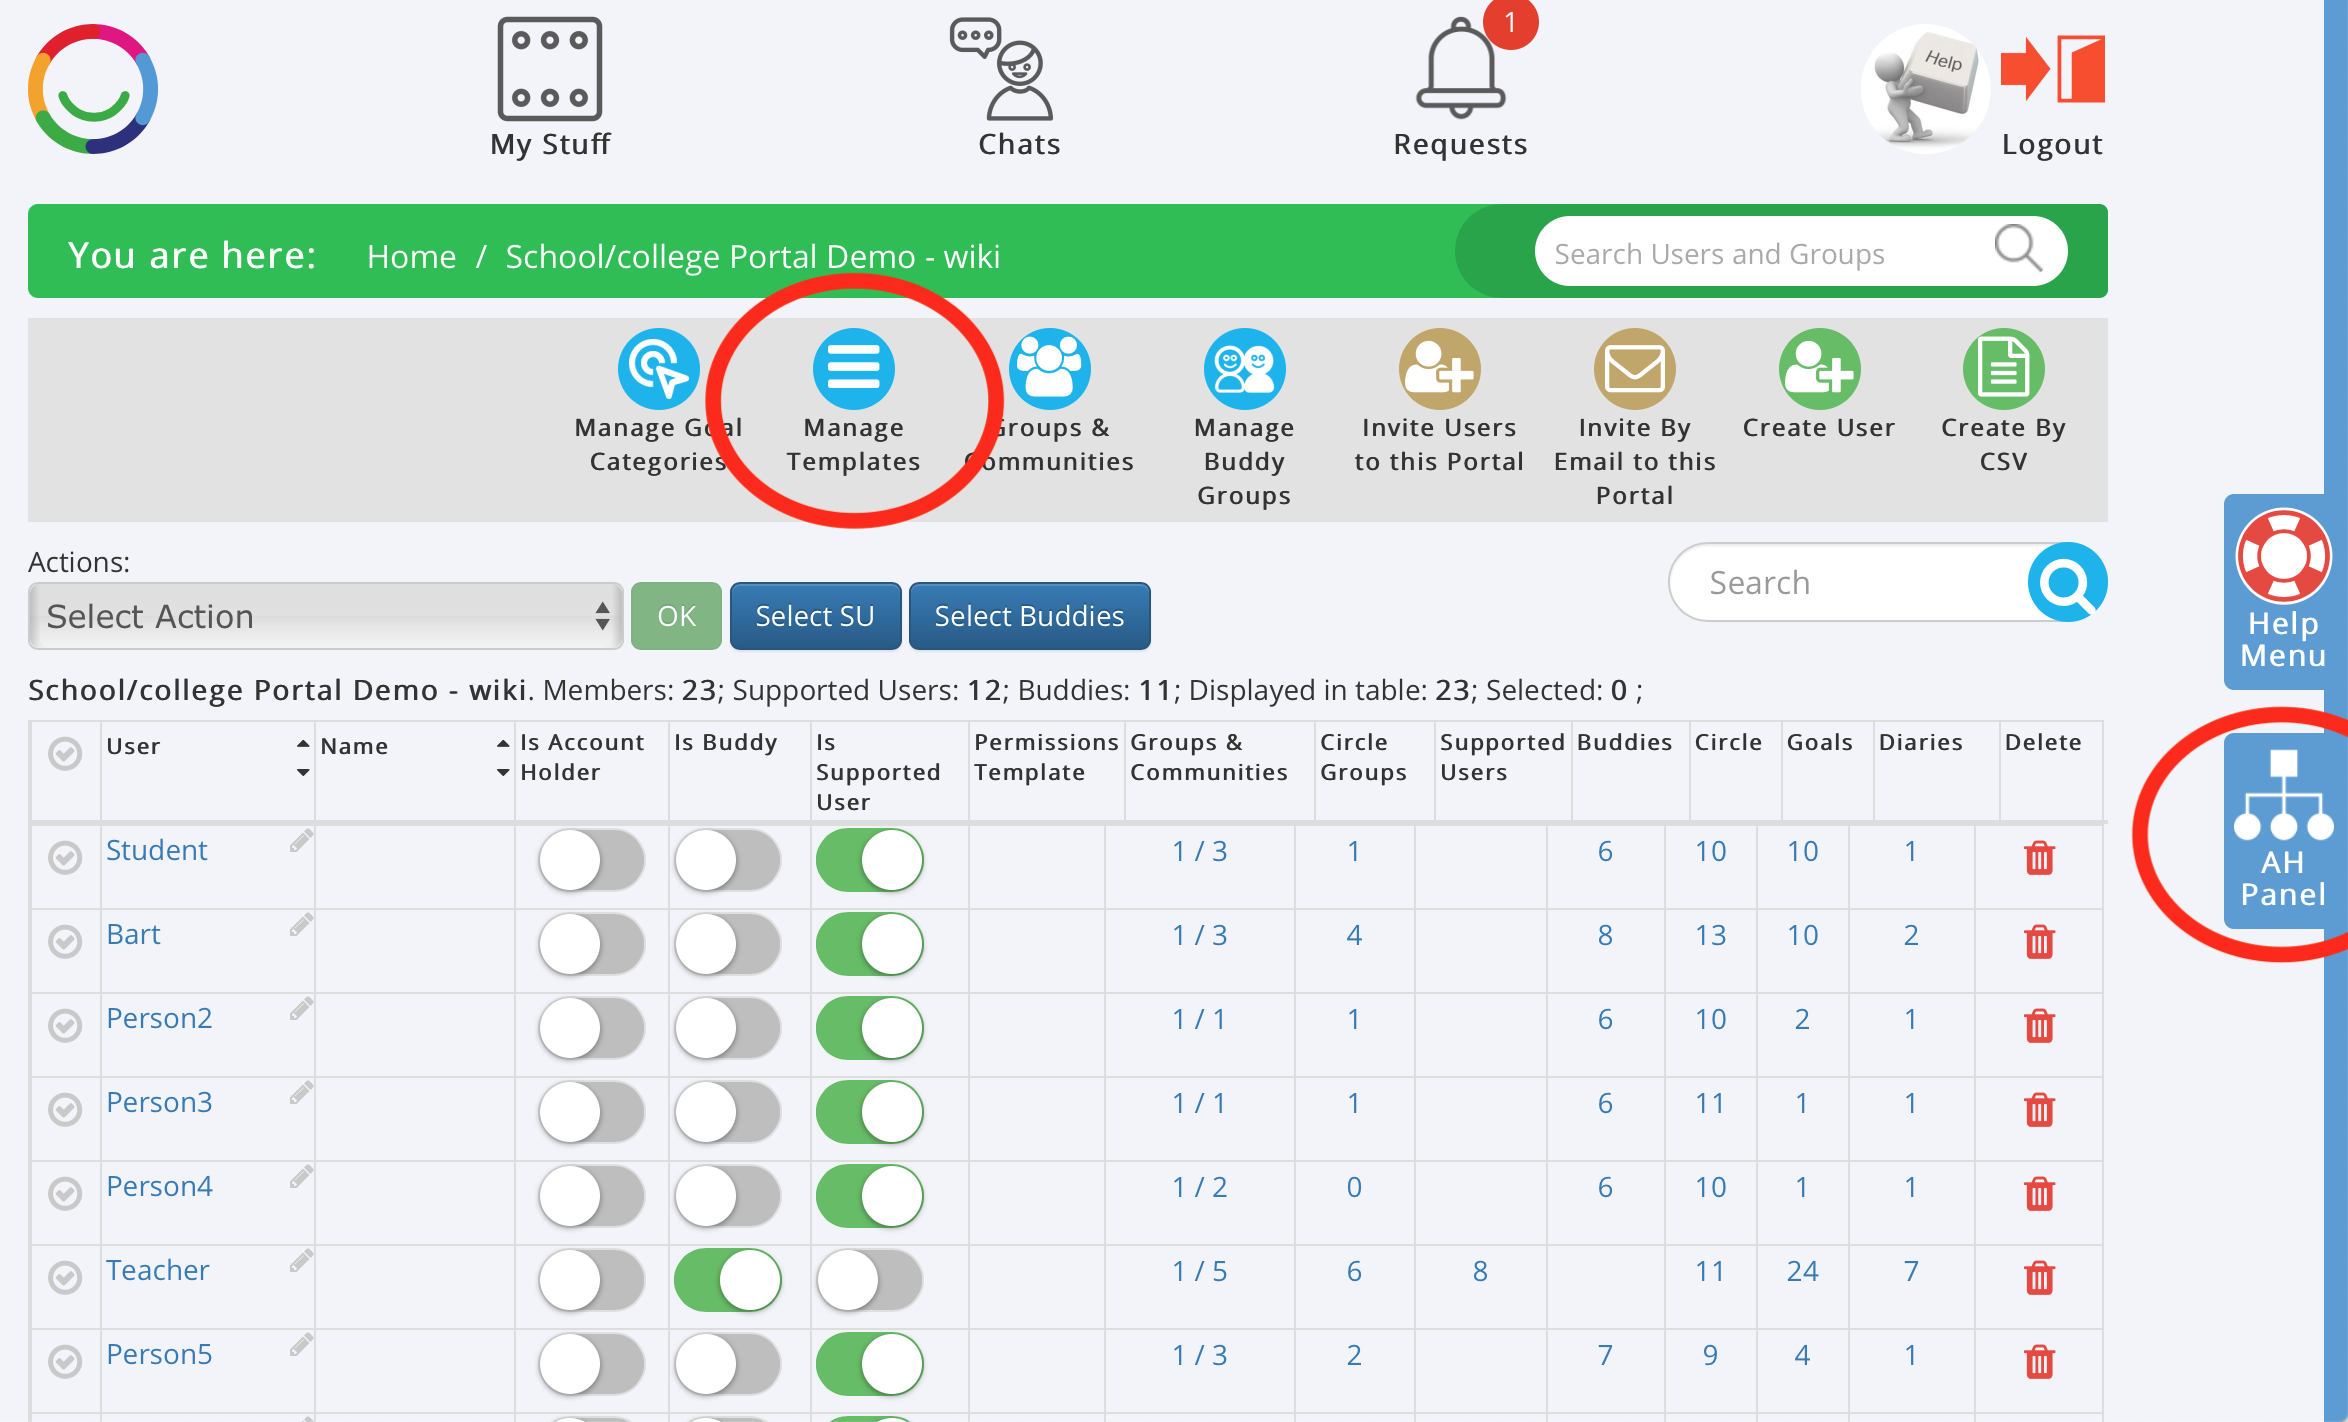Image resolution: width=2348 pixels, height=1422 pixels.
Task: Open Invite By Email envelope icon
Action: [1634, 370]
